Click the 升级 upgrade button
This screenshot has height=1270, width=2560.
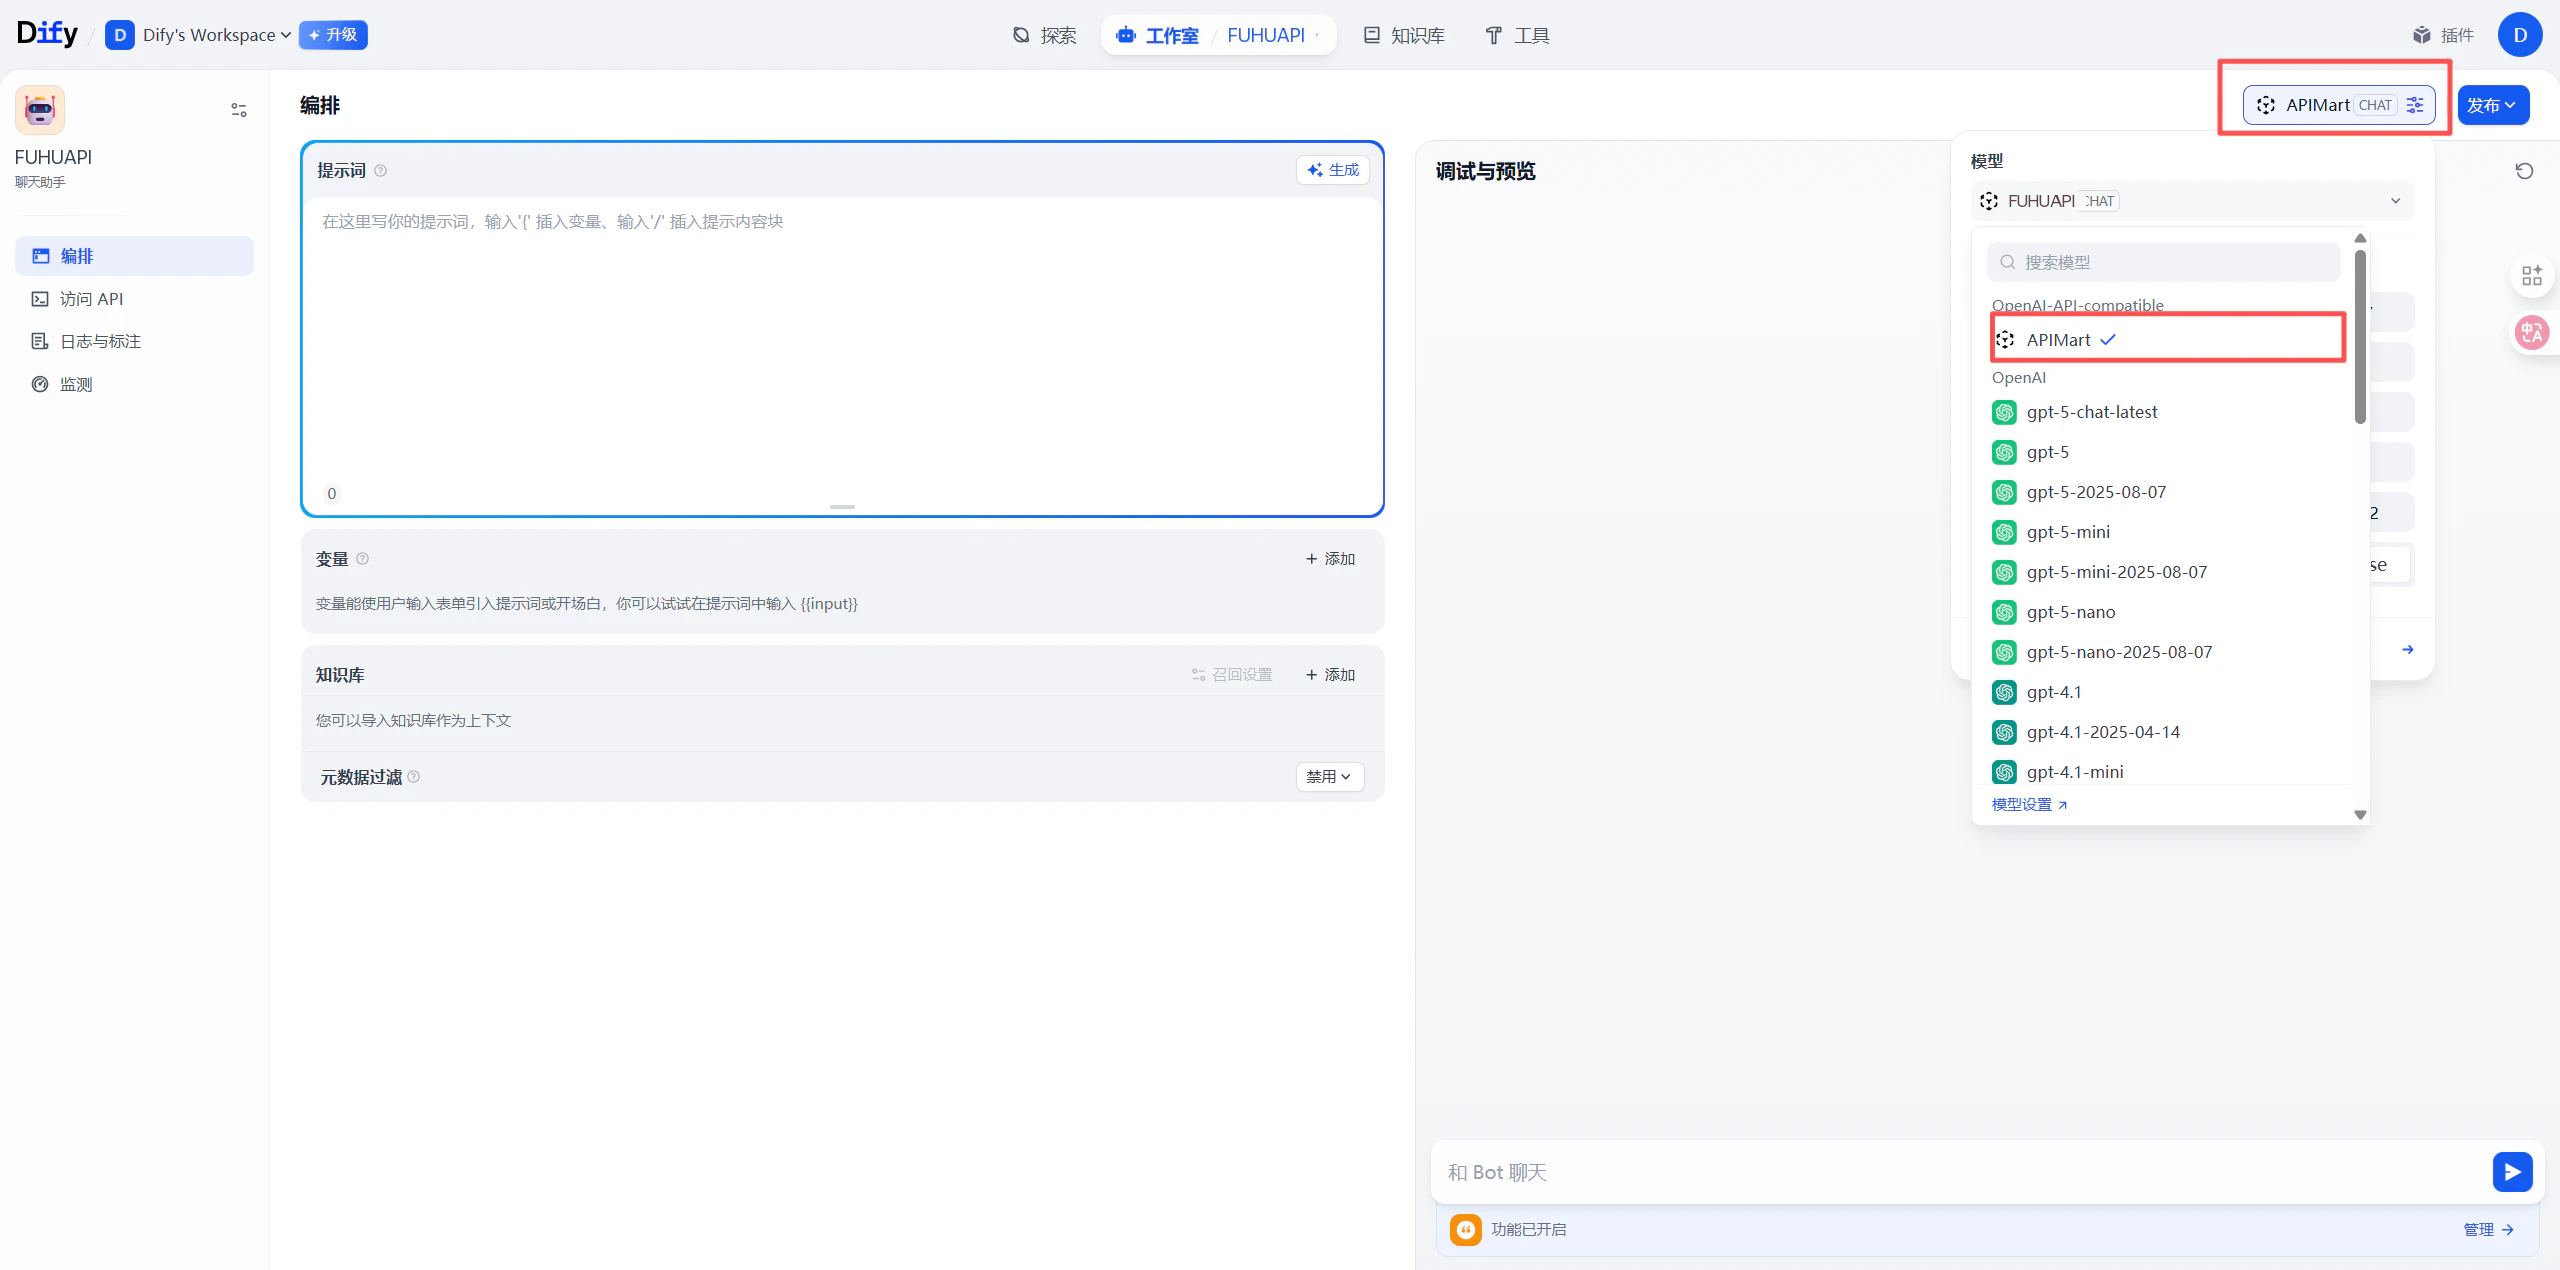tap(333, 35)
